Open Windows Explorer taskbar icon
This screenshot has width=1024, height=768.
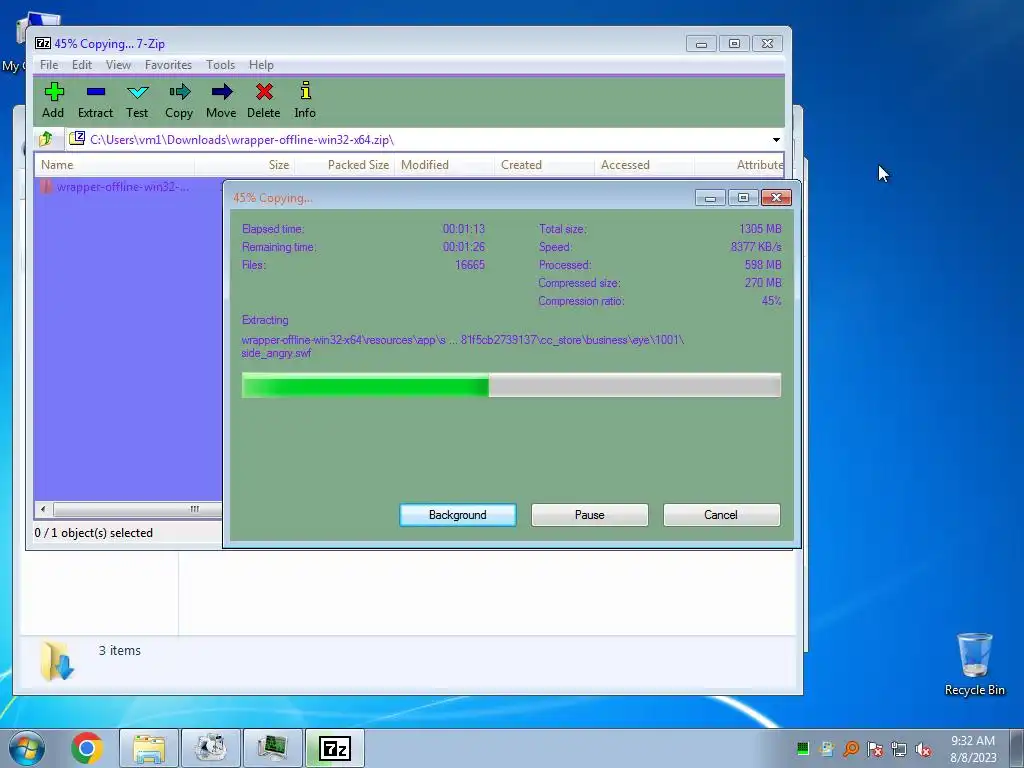point(149,748)
